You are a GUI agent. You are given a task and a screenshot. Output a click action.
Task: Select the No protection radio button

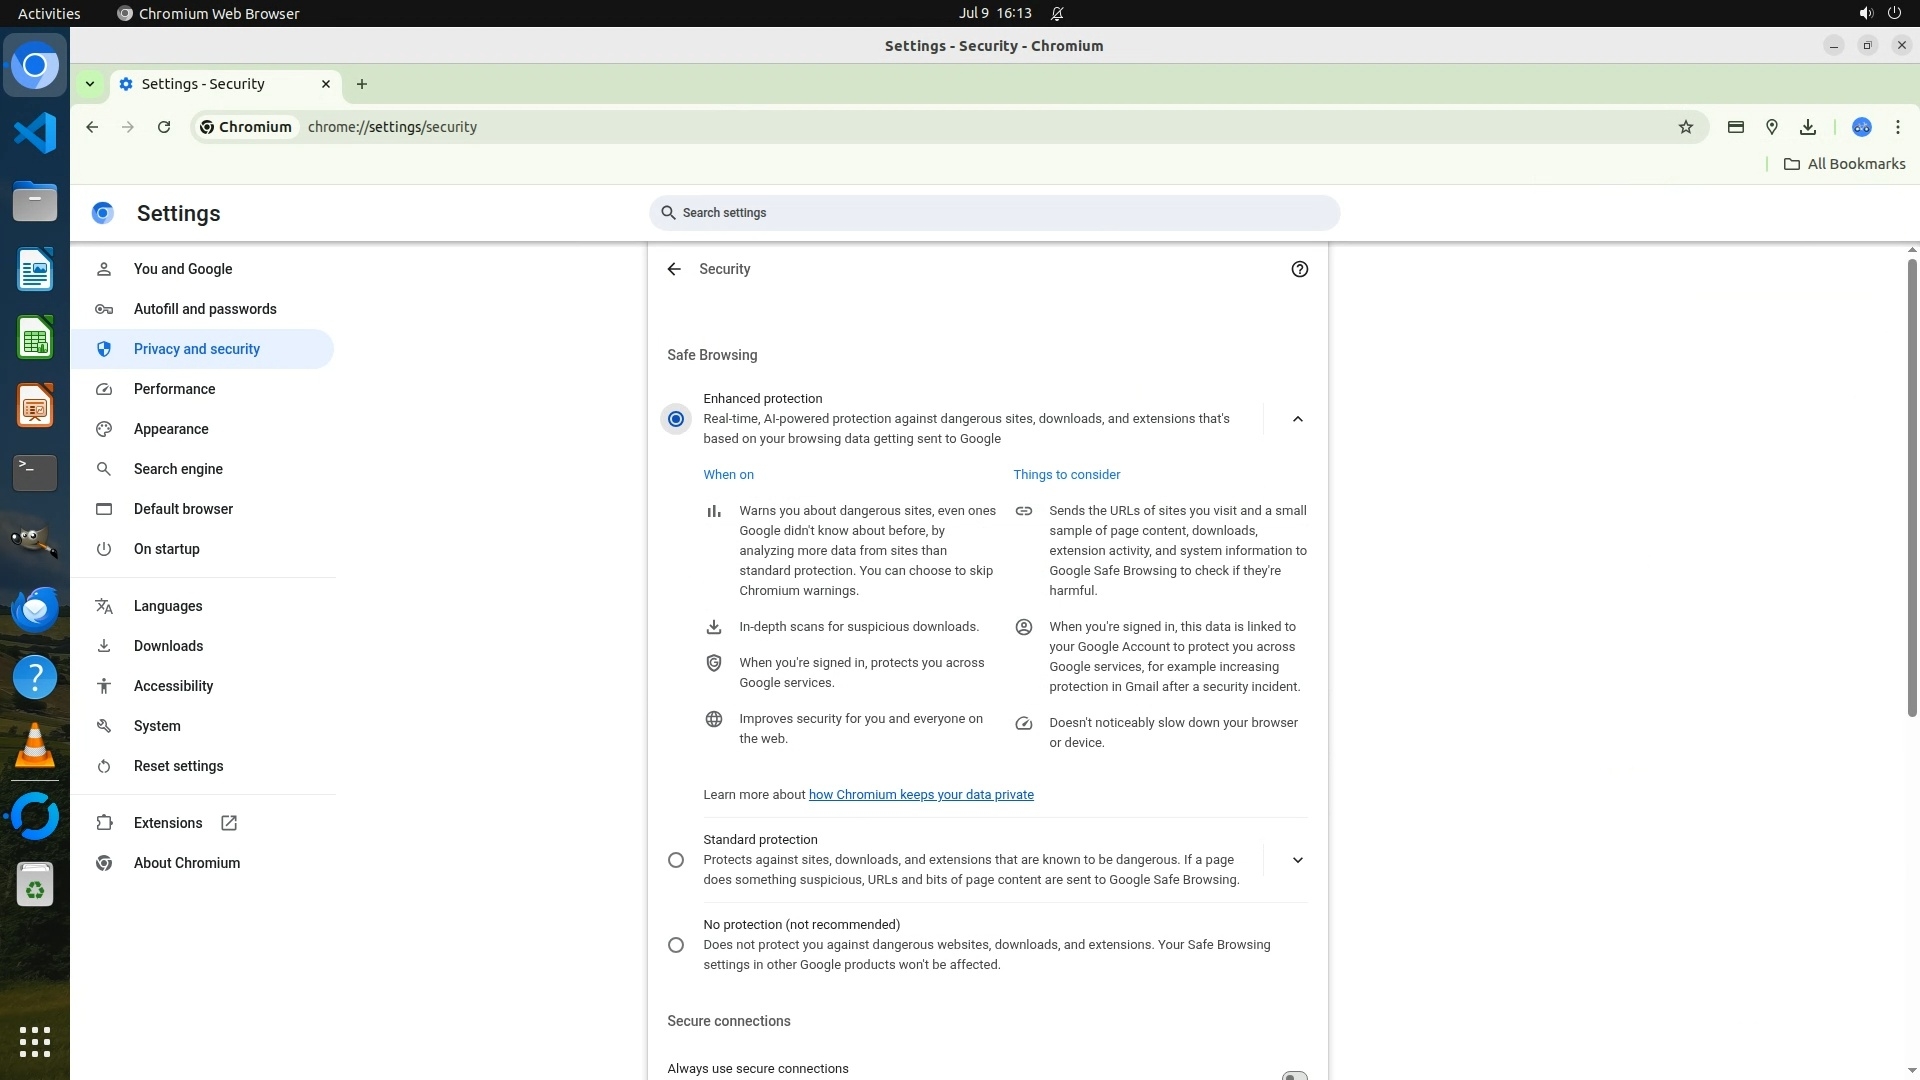[x=676, y=945]
